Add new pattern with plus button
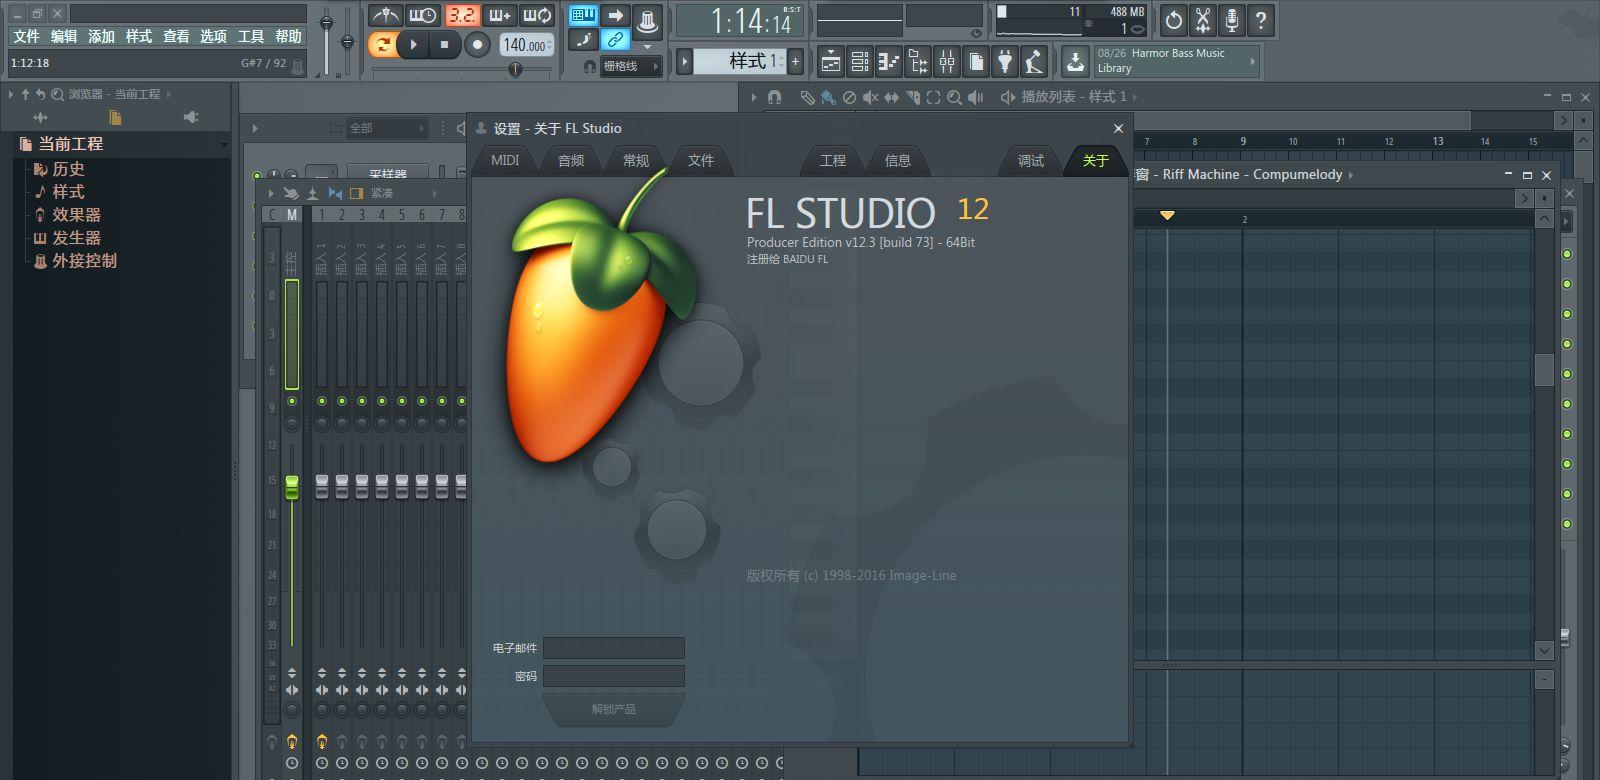1600x780 pixels. (x=795, y=62)
